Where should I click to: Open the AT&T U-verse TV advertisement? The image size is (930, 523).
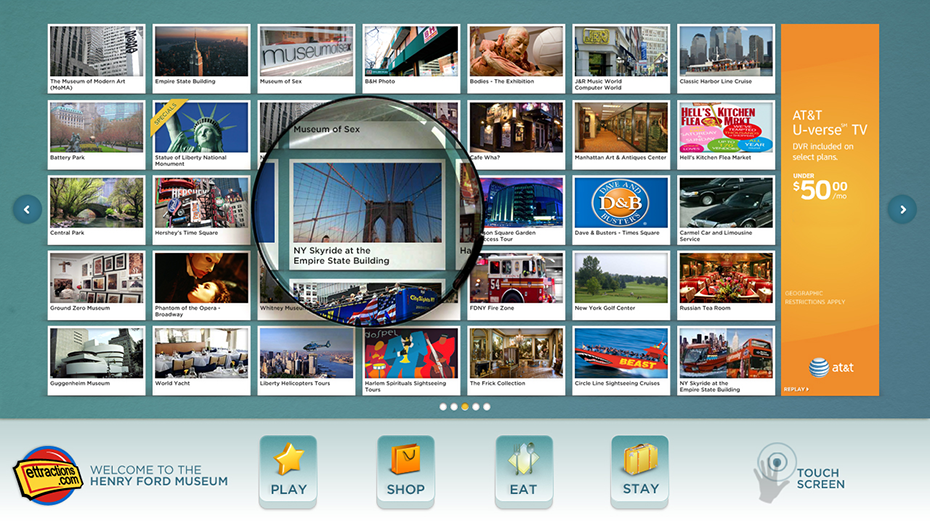coord(830,210)
